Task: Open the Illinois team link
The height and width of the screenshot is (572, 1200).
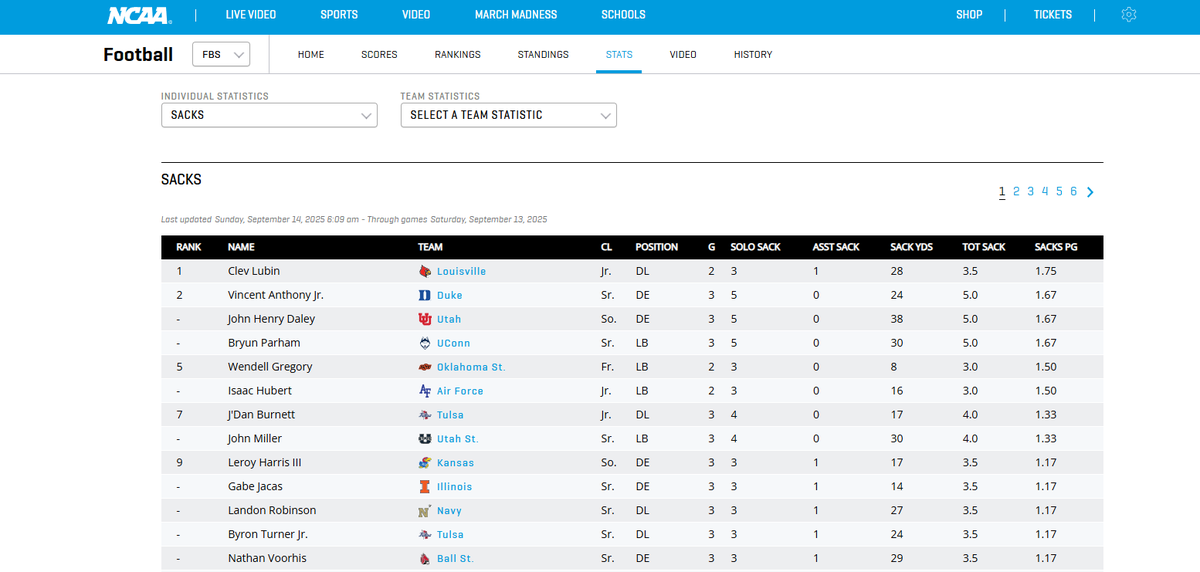Action: pyautogui.click(x=454, y=487)
